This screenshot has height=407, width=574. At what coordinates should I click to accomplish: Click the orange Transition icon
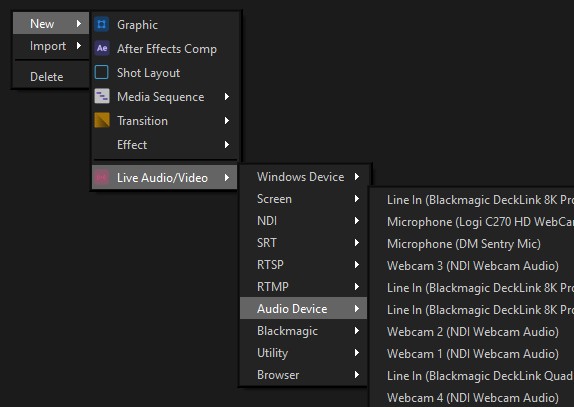pos(102,120)
